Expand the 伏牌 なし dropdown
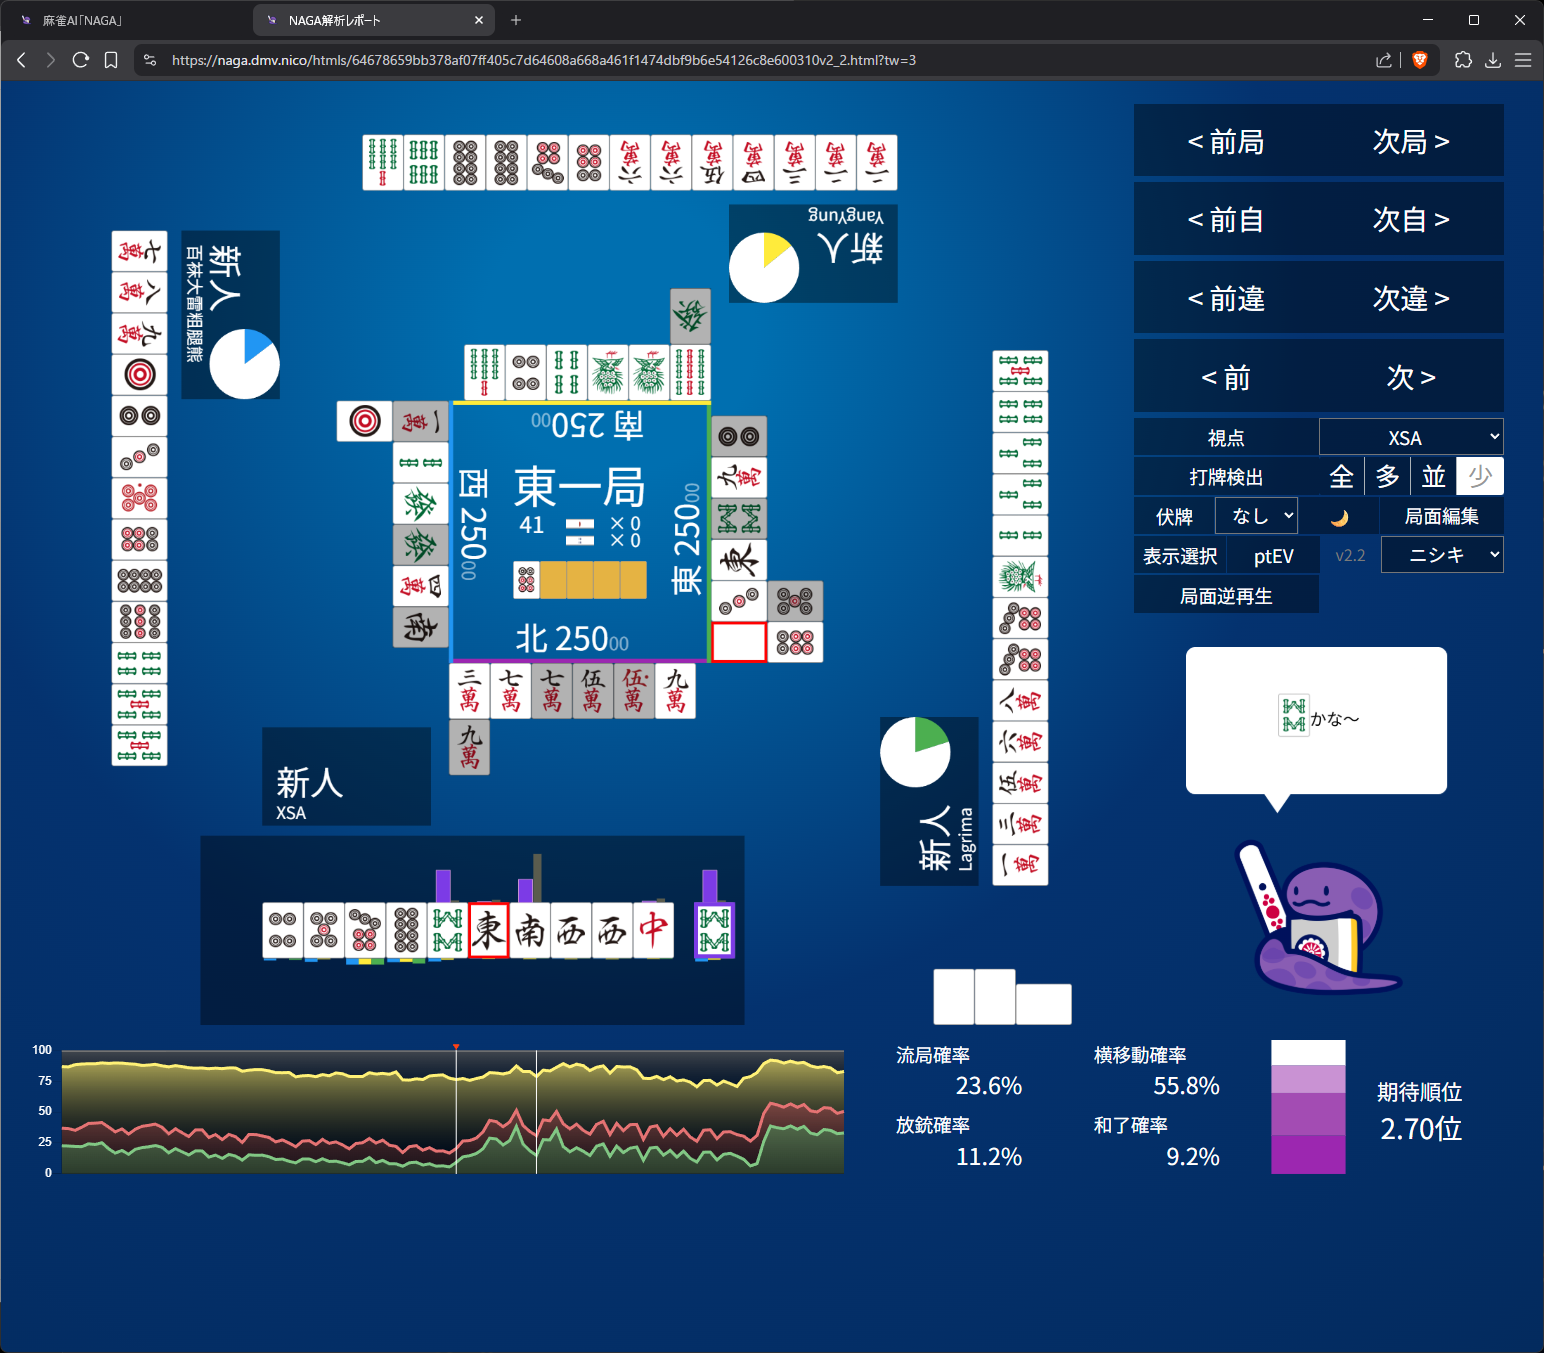This screenshot has width=1544, height=1353. (x=1256, y=516)
